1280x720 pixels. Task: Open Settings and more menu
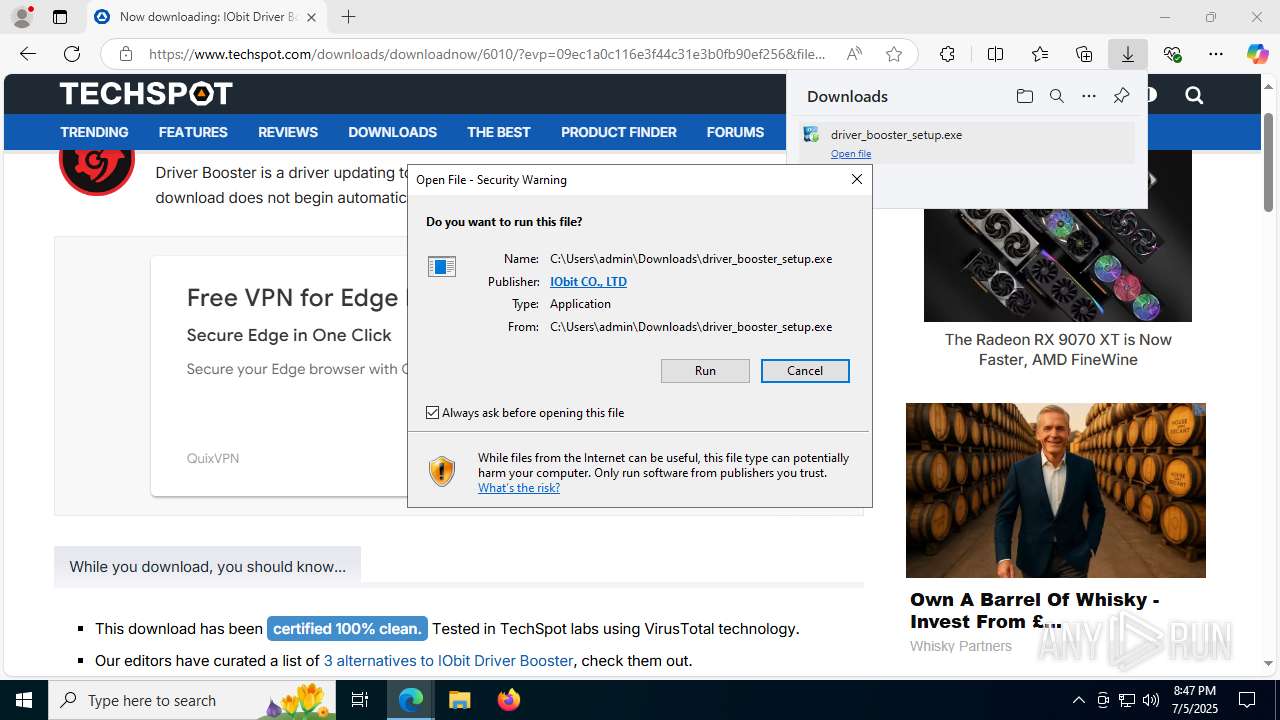click(1216, 54)
